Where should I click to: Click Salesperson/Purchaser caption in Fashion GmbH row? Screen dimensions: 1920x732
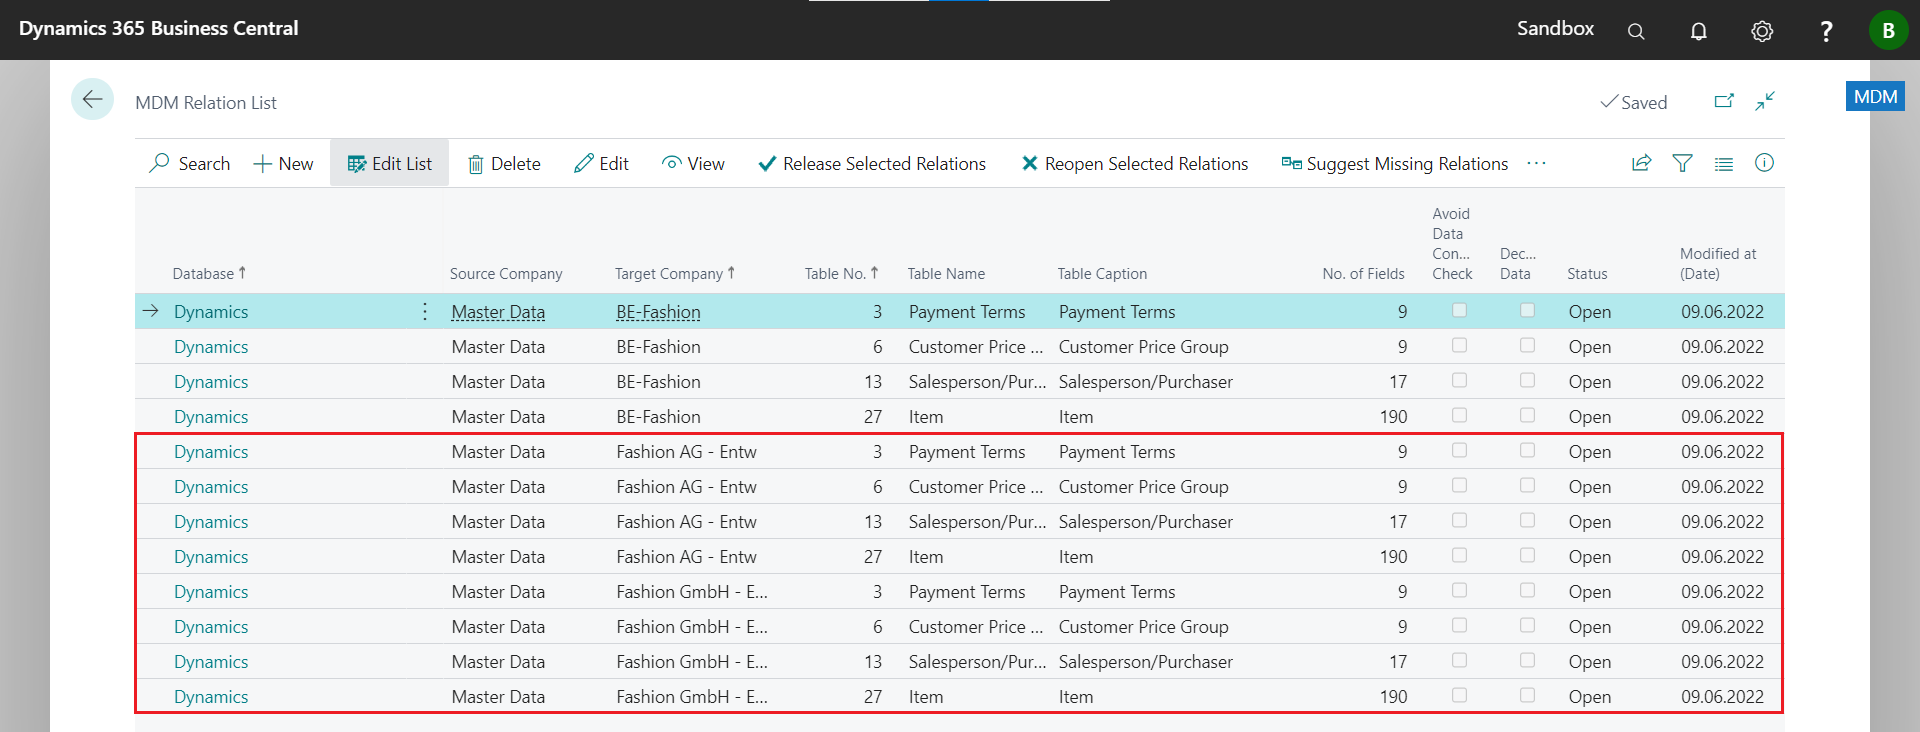coord(1146,662)
